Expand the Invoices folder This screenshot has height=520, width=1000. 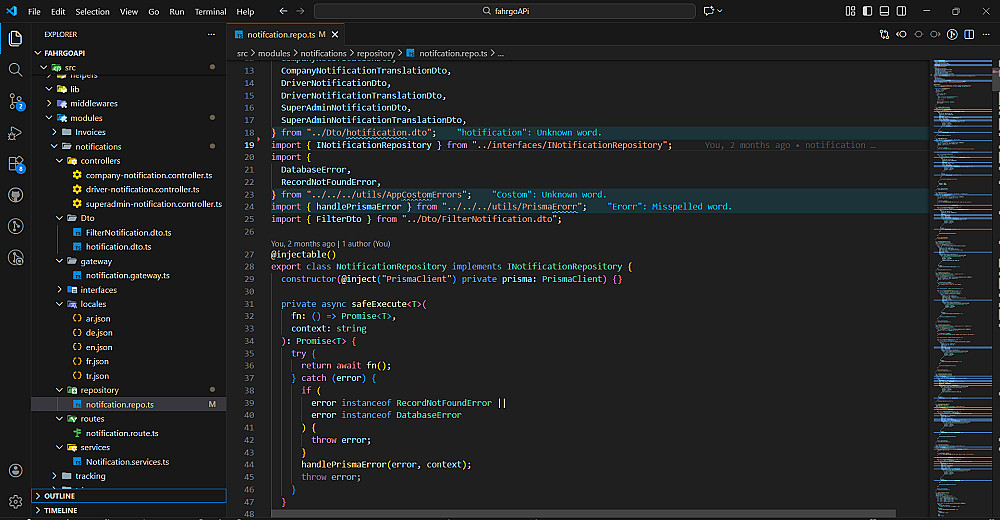click(x=90, y=132)
